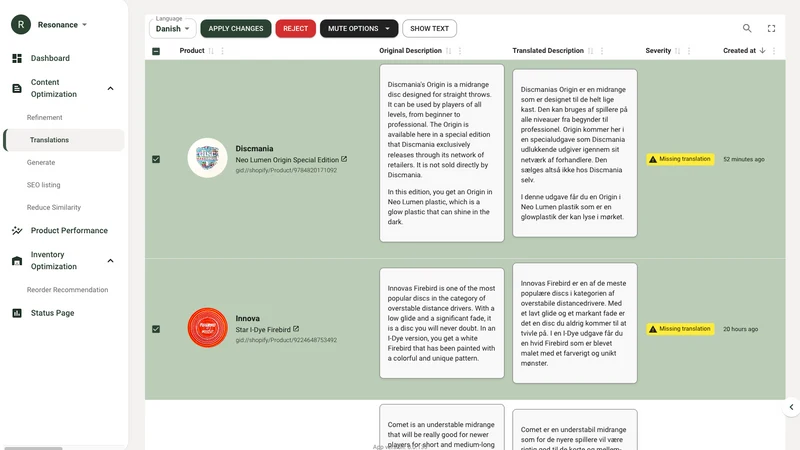Sort by Translated Description column
This screenshot has width=800, height=450.
coord(590,51)
